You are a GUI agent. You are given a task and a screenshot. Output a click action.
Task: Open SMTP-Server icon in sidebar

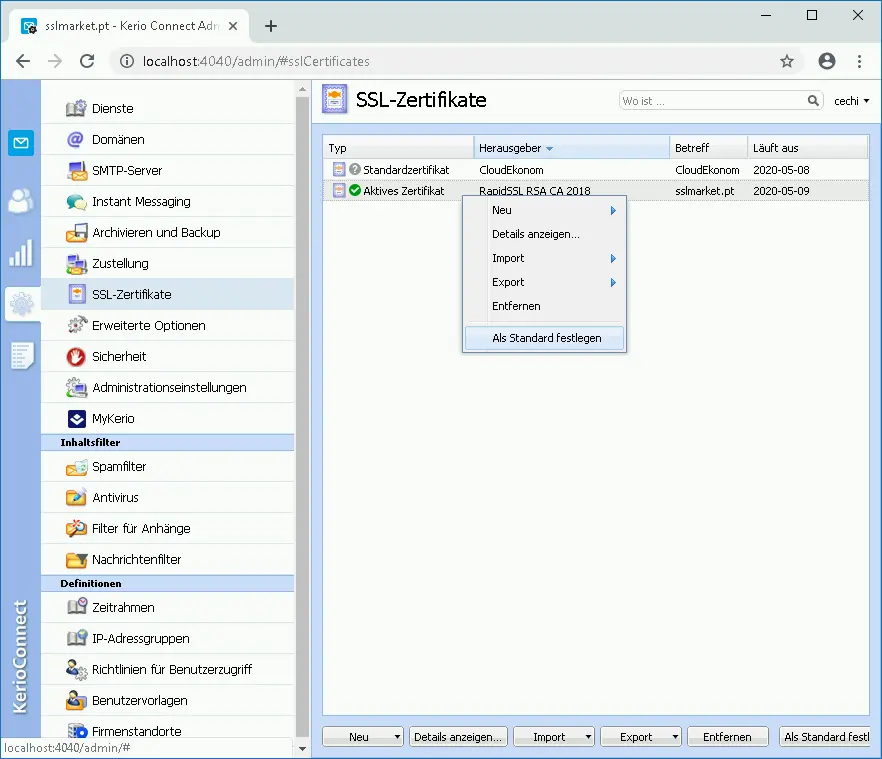76,170
